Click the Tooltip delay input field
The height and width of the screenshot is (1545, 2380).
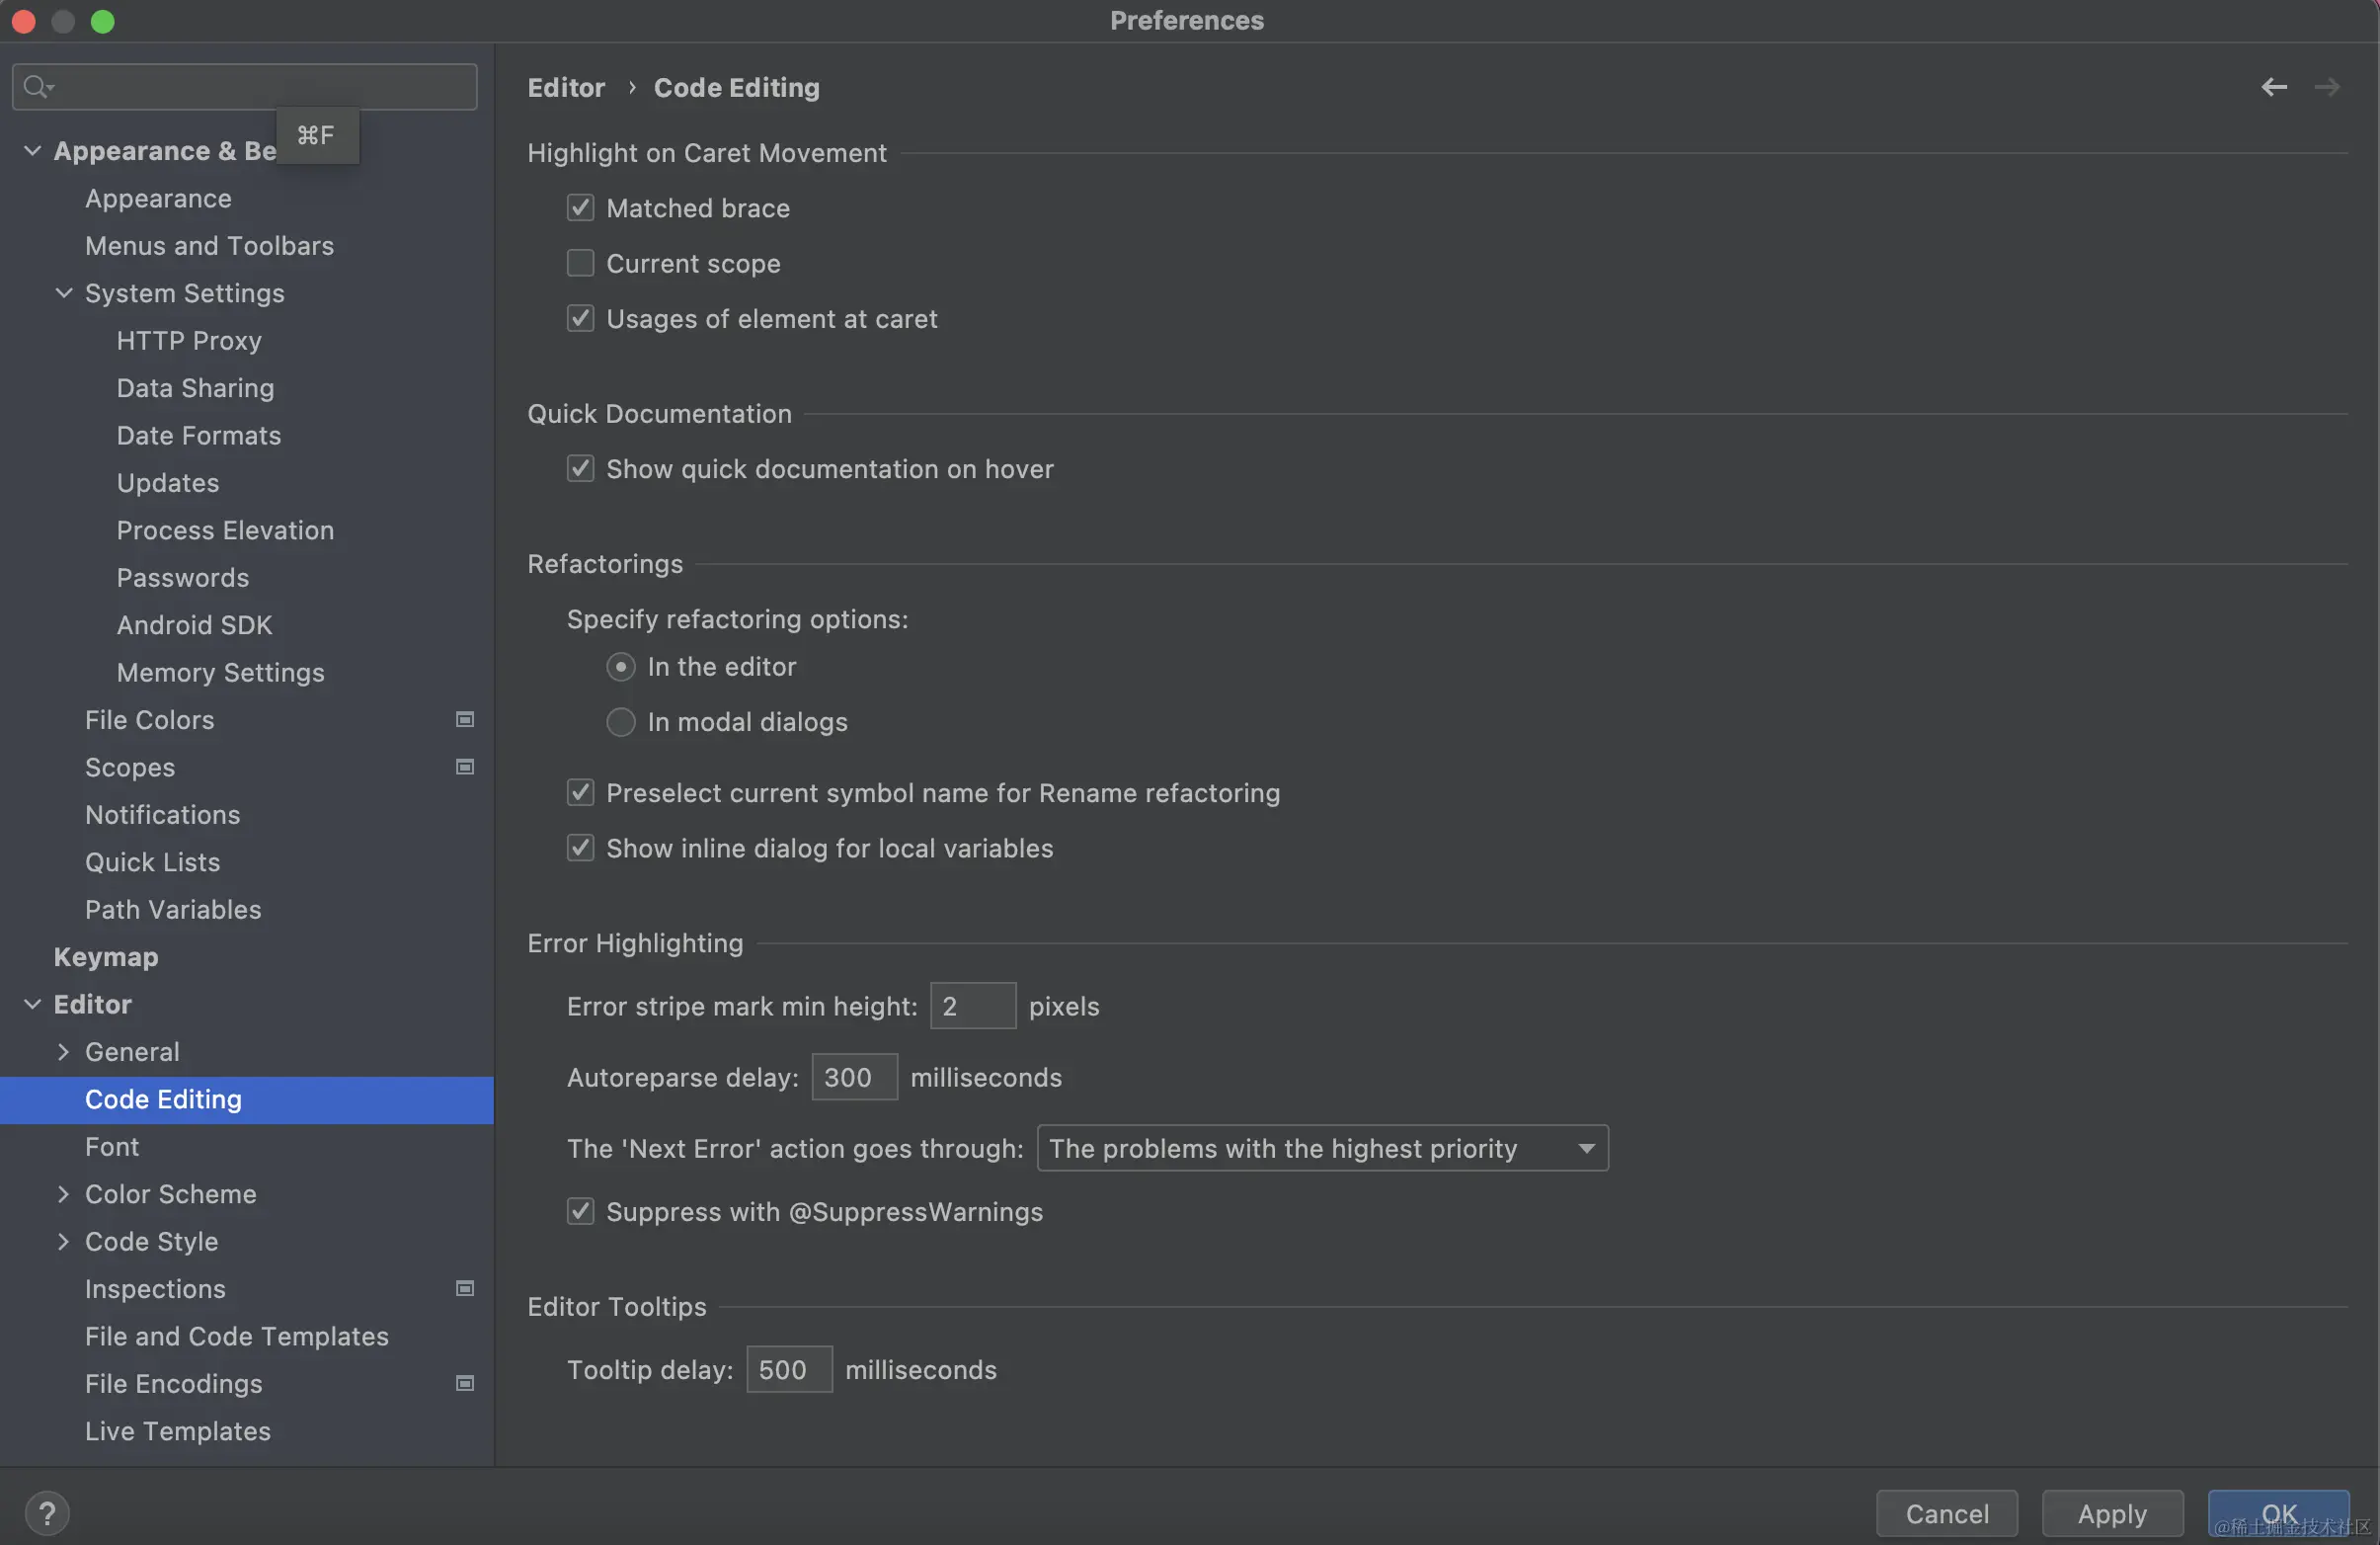coord(788,1369)
